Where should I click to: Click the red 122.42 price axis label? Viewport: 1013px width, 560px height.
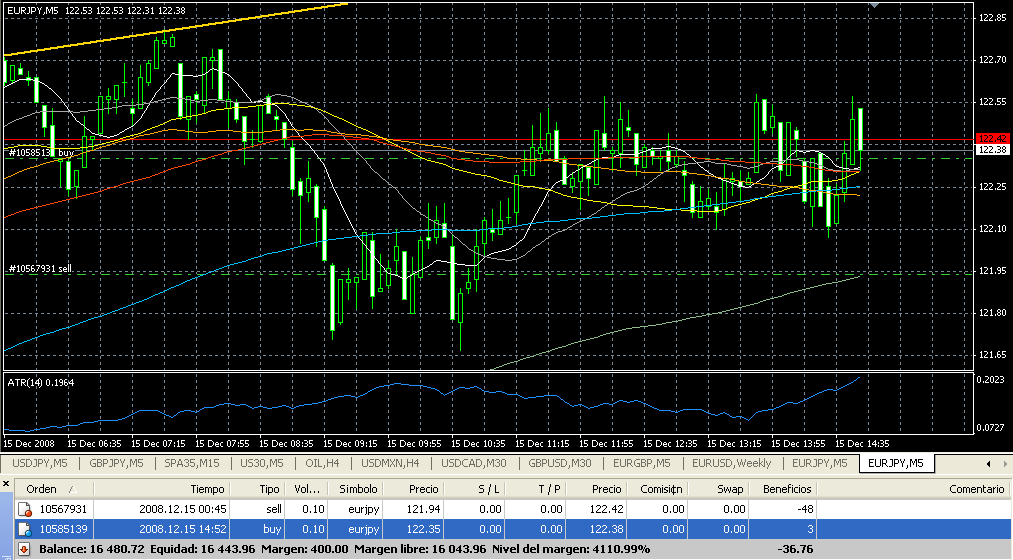[993, 138]
